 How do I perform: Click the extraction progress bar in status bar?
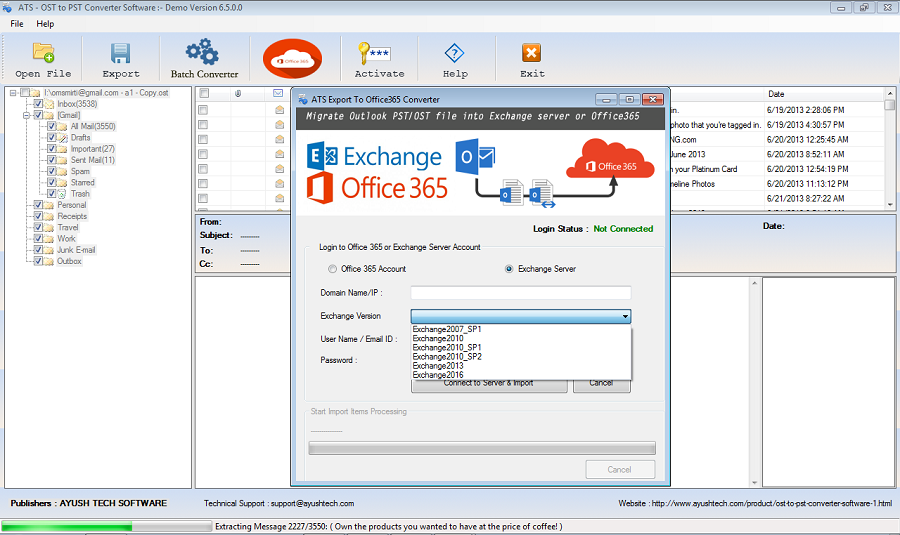tap(106, 526)
